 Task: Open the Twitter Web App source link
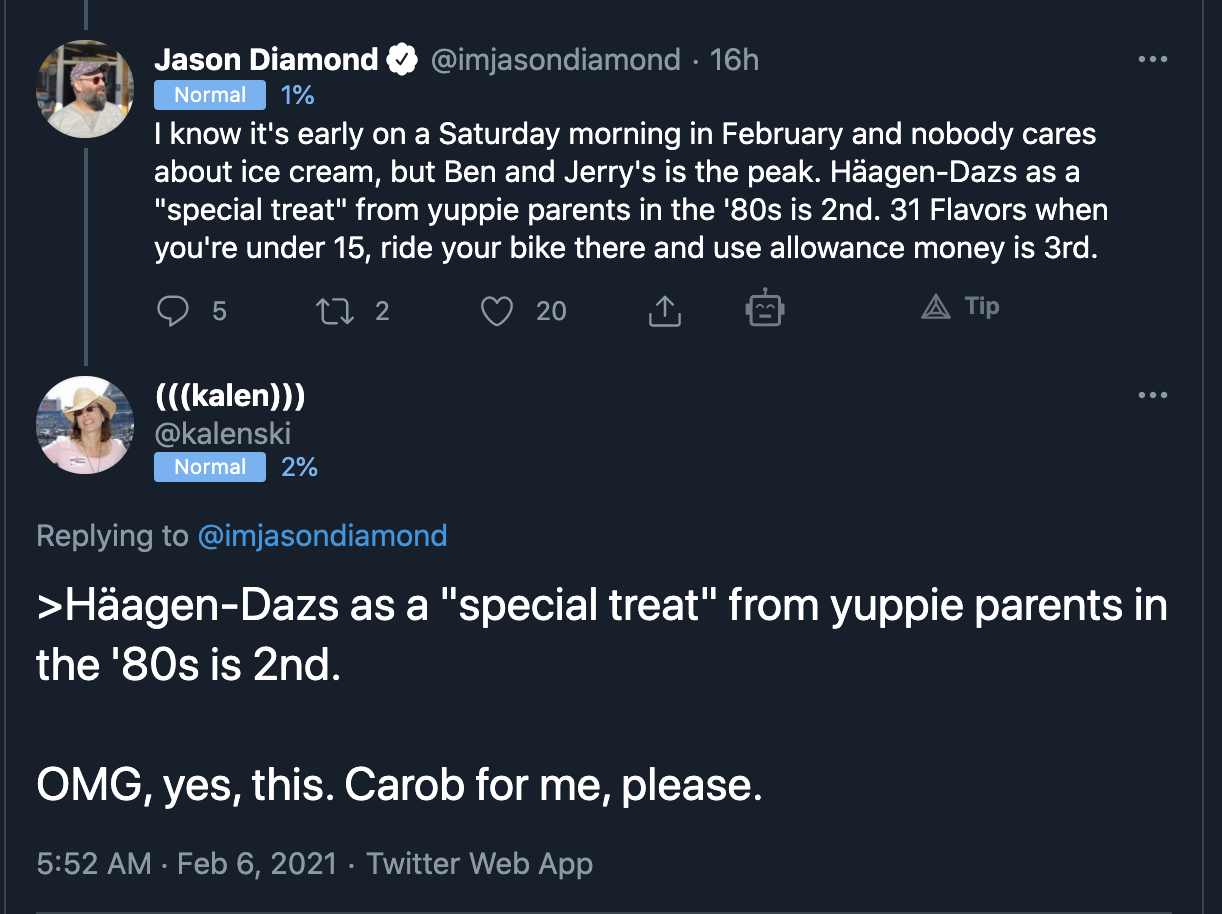pyautogui.click(x=480, y=864)
